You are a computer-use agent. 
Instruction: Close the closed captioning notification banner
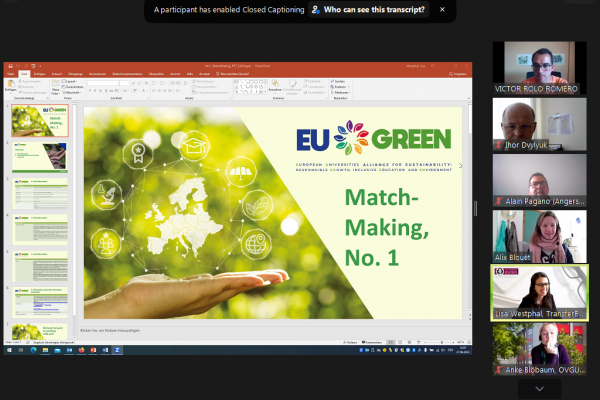[x=442, y=10]
